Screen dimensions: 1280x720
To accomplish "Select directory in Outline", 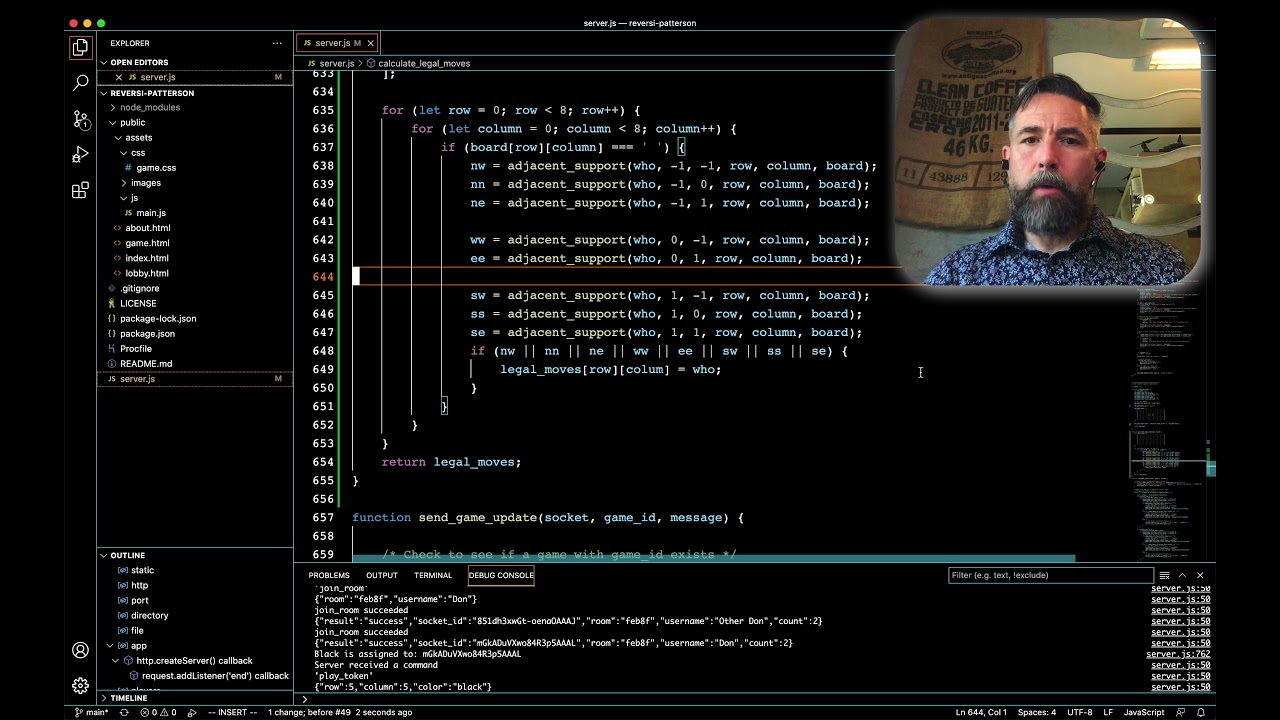I will 149,616.
